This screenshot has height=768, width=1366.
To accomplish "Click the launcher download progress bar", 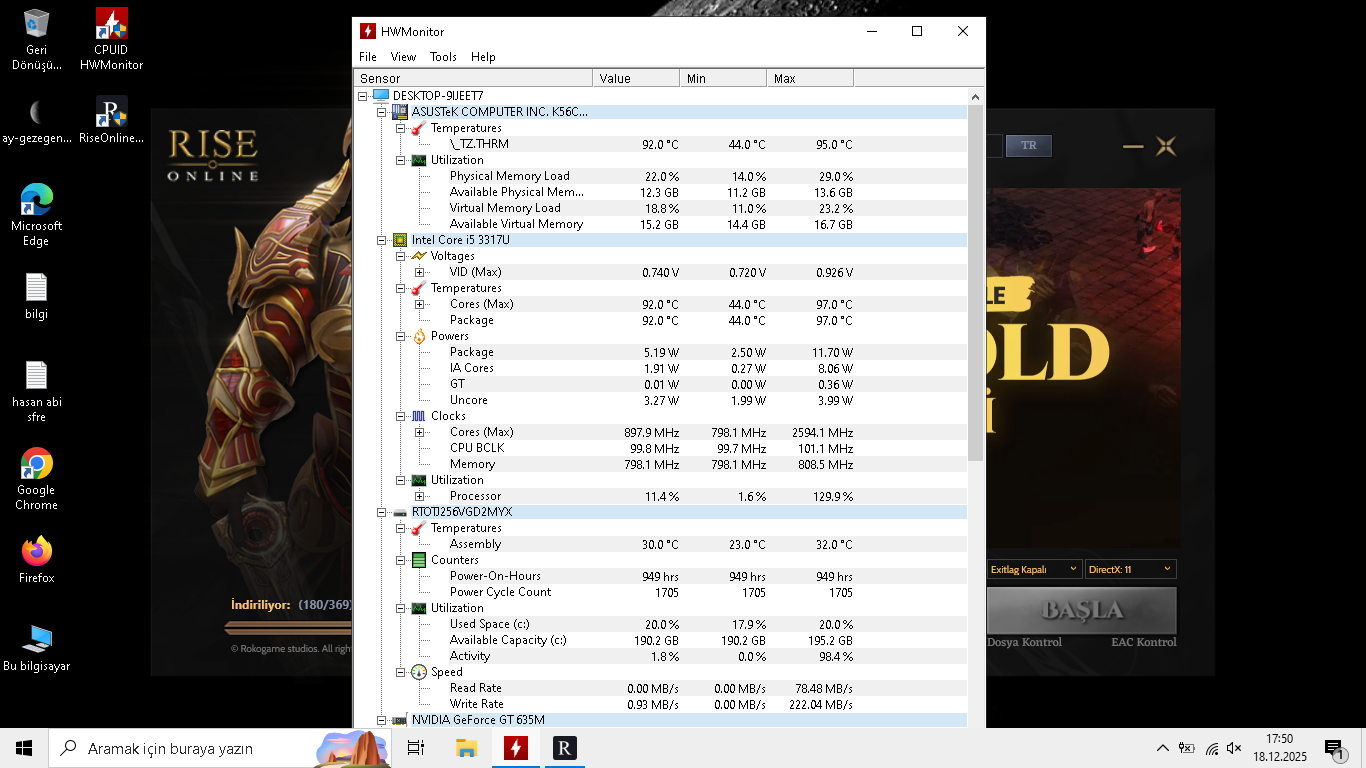I will (289, 628).
